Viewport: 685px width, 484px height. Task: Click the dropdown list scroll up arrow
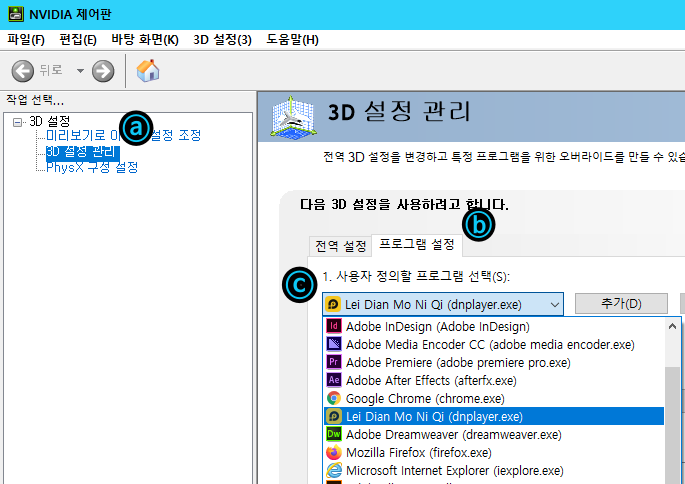[x=672, y=326]
